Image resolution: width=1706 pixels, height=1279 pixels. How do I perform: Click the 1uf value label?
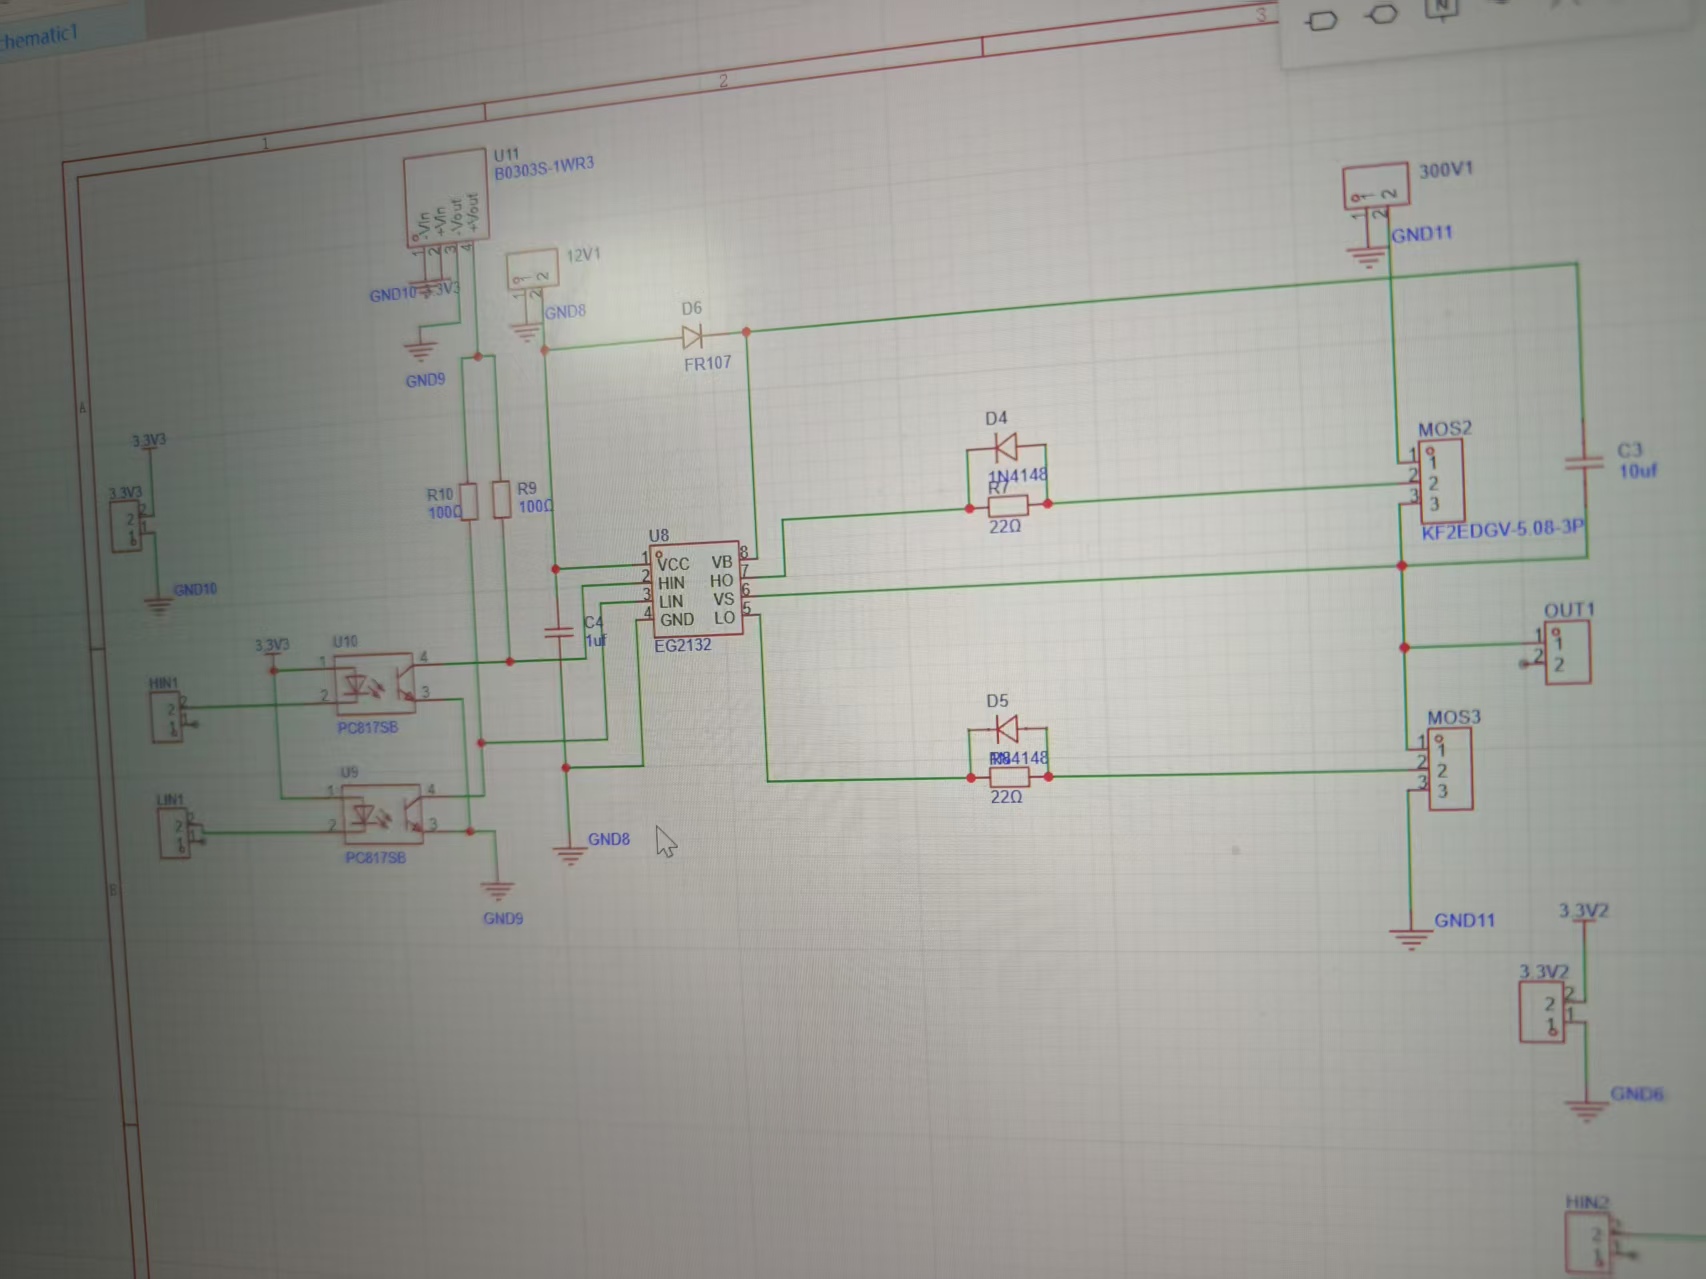click(x=596, y=640)
